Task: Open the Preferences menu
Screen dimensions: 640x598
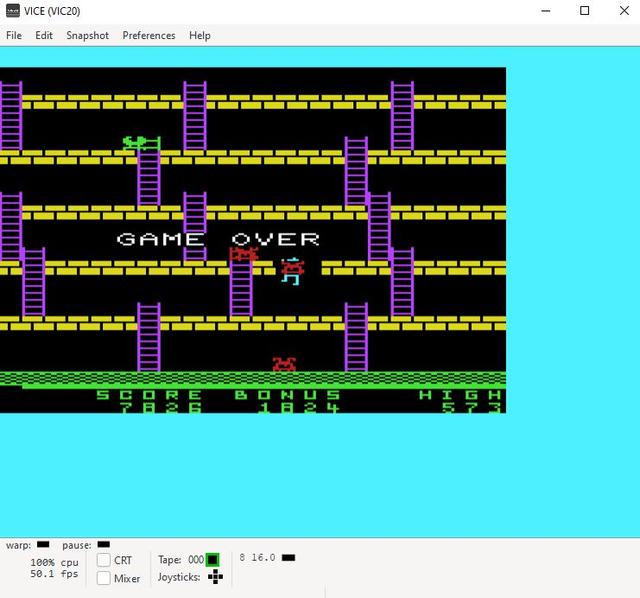Action: click(149, 36)
